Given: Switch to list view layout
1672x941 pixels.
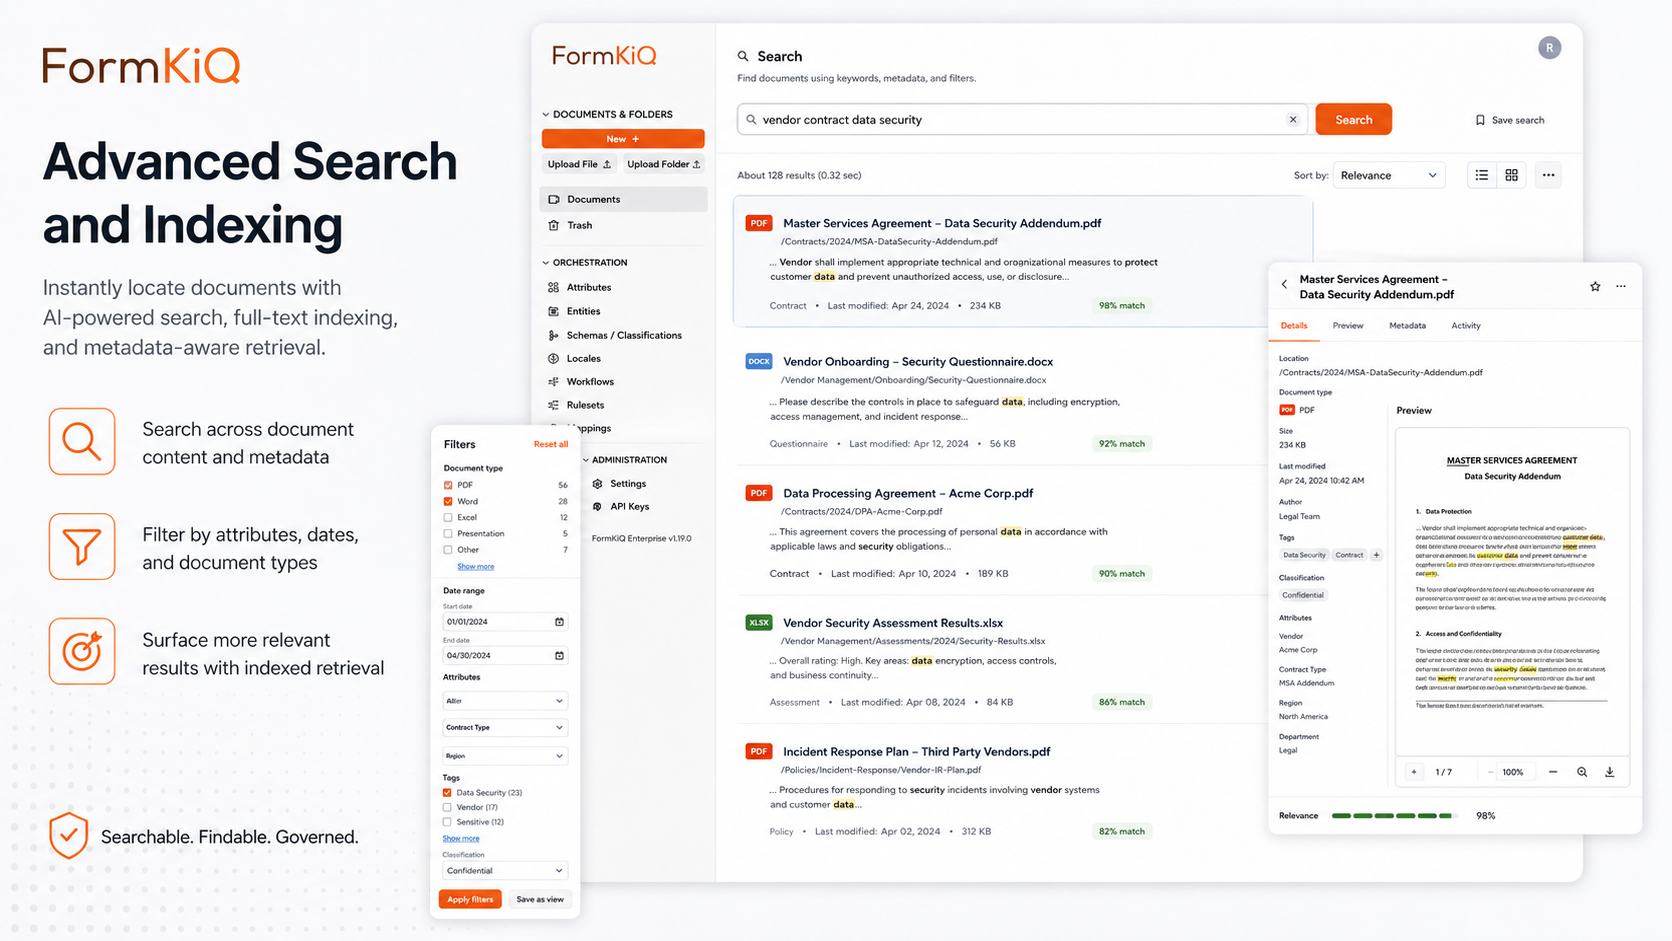Looking at the screenshot, I should [x=1482, y=175].
